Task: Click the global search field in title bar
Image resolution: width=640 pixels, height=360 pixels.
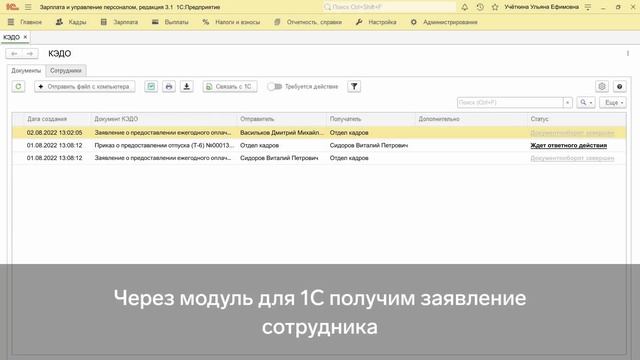Action: tap(389, 7)
